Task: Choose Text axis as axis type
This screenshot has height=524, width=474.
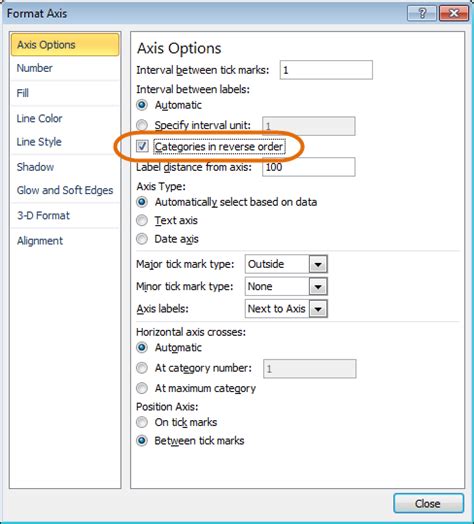Action: click(142, 220)
